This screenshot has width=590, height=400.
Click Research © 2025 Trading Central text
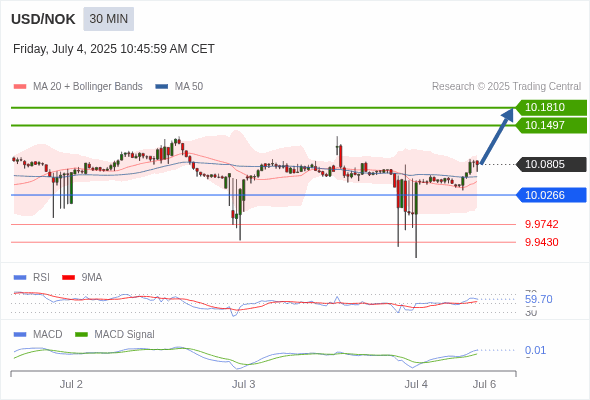(x=506, y=87)
